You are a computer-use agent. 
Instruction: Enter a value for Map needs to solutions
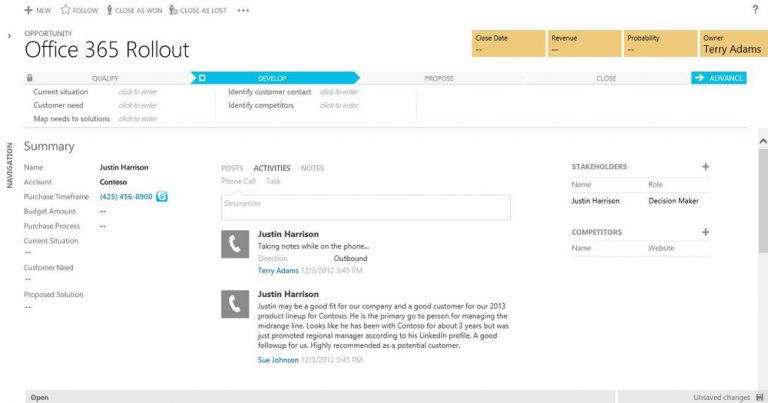[x=138, y=119]
